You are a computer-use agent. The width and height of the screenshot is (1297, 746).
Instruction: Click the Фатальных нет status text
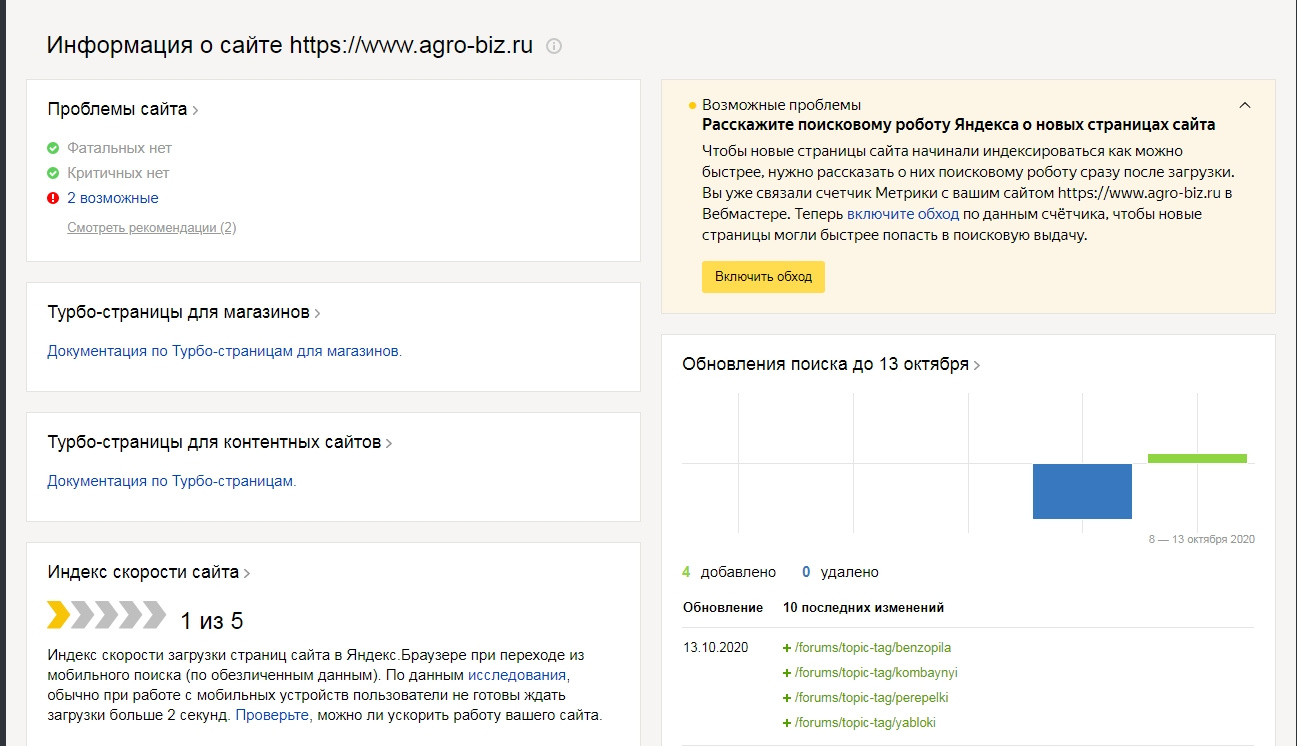(119, 148)
